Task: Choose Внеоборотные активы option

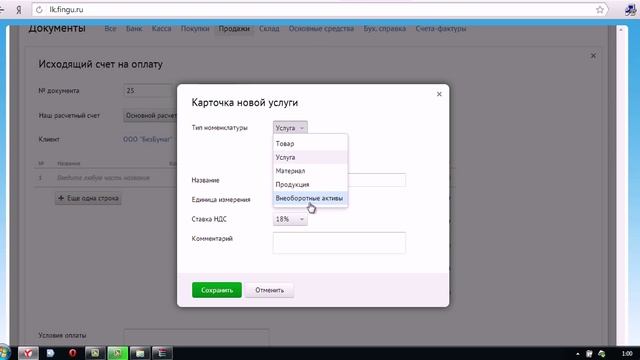Action: pos(310,198)
